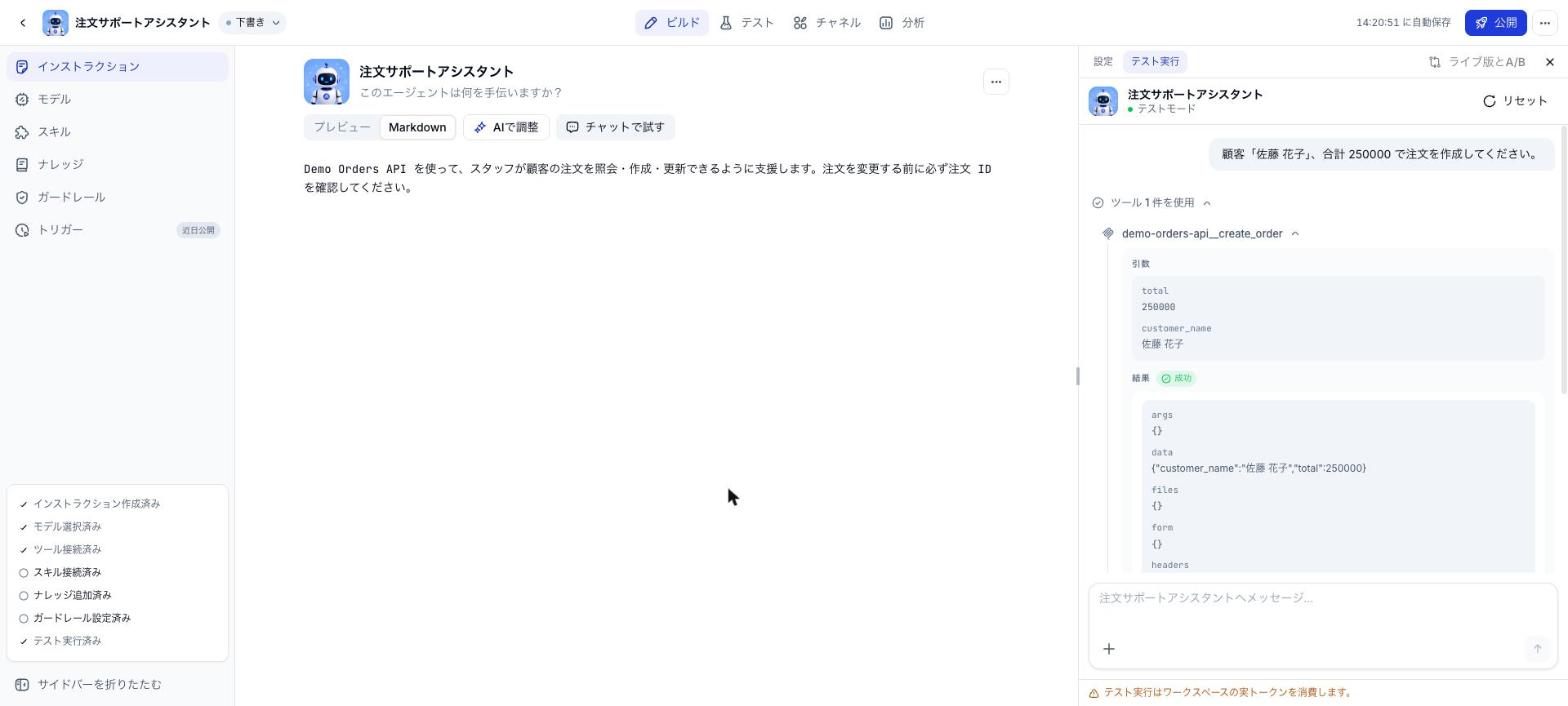Go back with the left arrow icon
This screenshot has width=1568, height=706.
[22, 22]
